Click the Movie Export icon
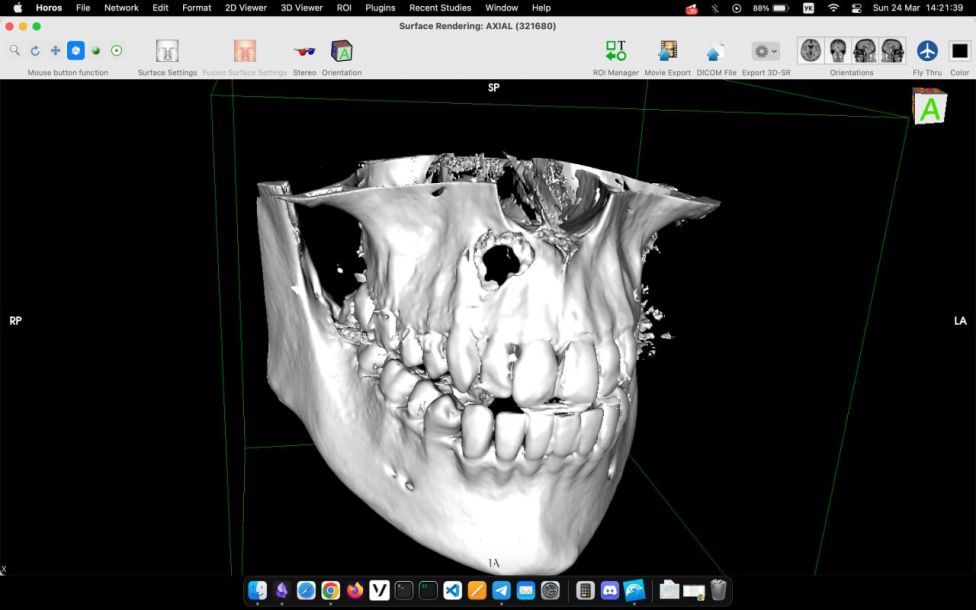The image size is (976, 610). pos(667,51)
